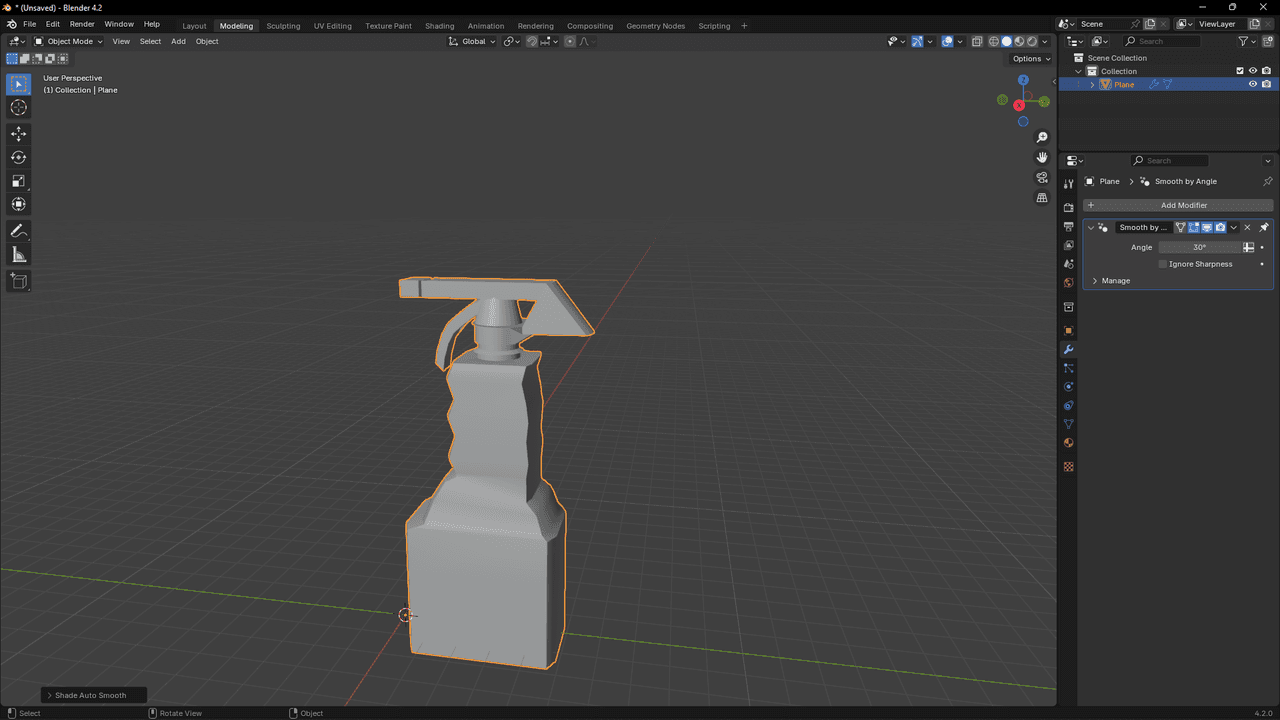Toggle X-ray mode in viewport header
The image size is (1280, 720).
click(x=977, y=42)
